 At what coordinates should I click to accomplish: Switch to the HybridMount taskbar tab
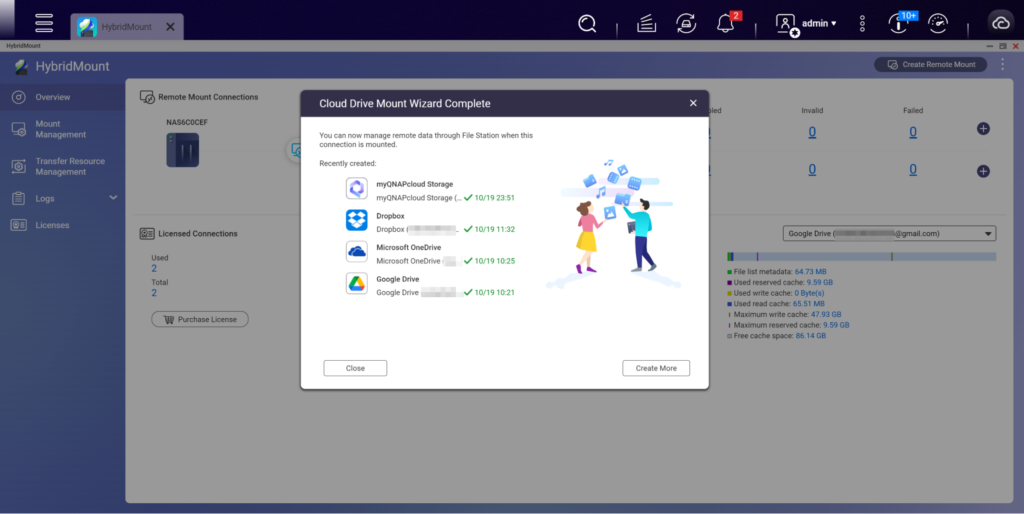click(120, 26)
